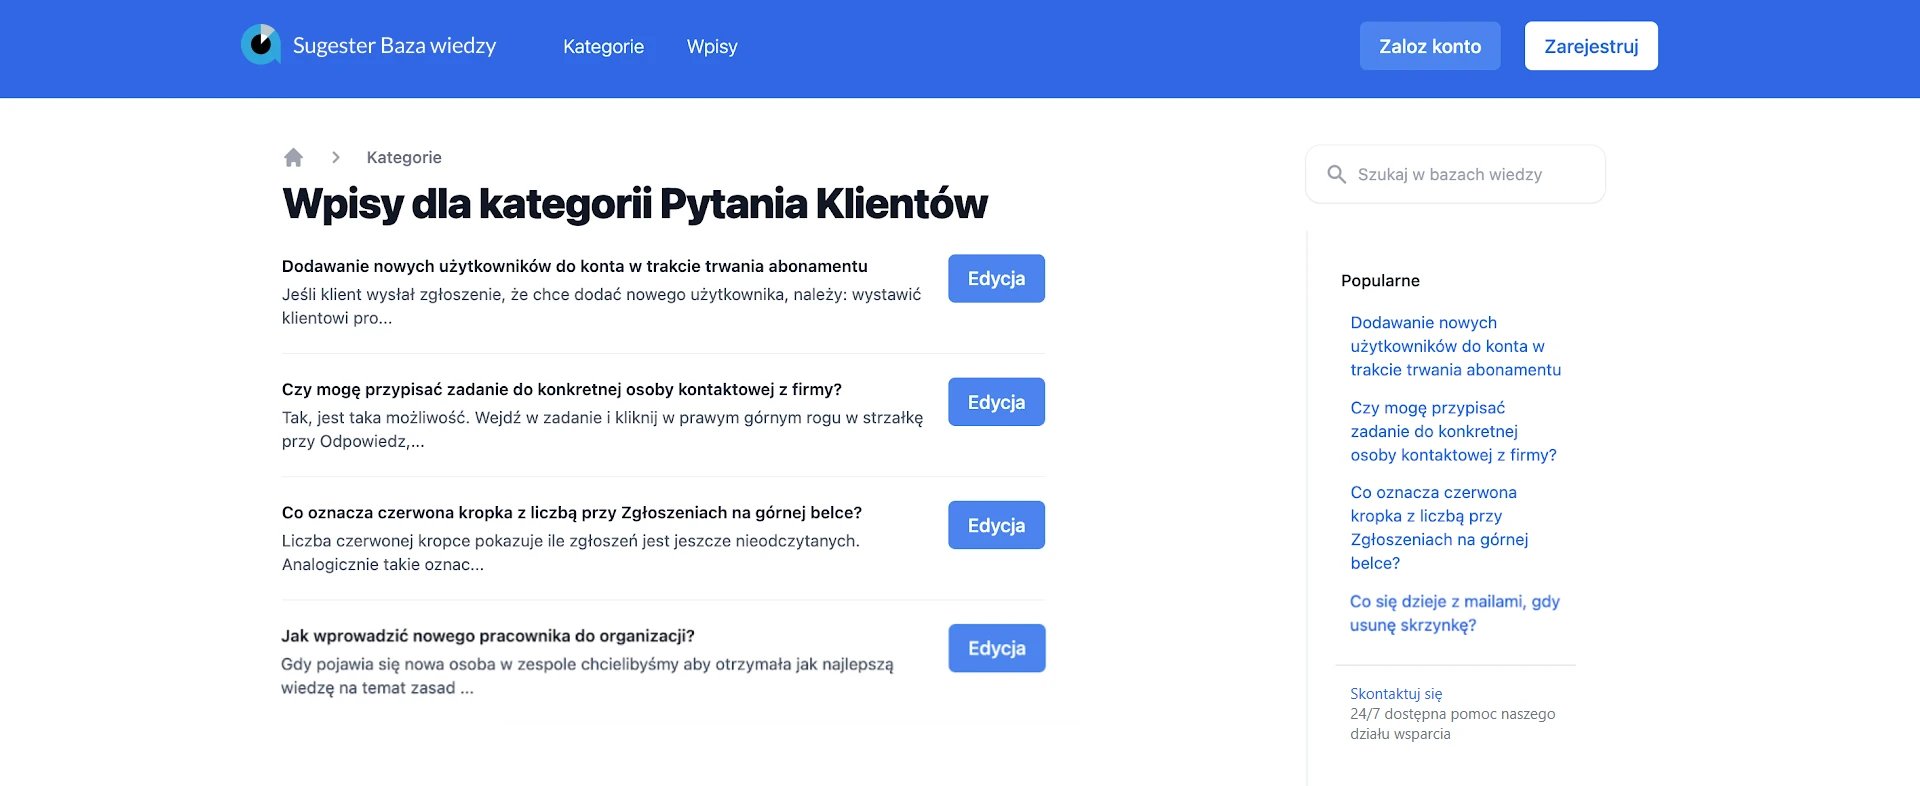1920x786 pixels.
Task: Click excerpt starting Jeśli klient wysłał zgłoszenie
Action: [x=601, y=306]
